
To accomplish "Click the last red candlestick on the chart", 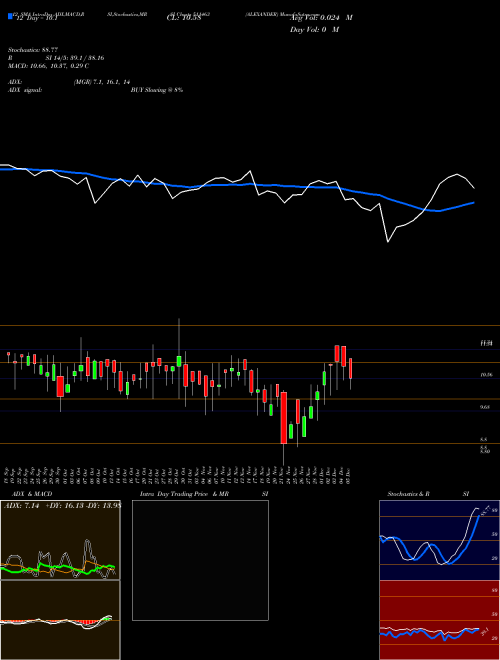I will 350,368.
